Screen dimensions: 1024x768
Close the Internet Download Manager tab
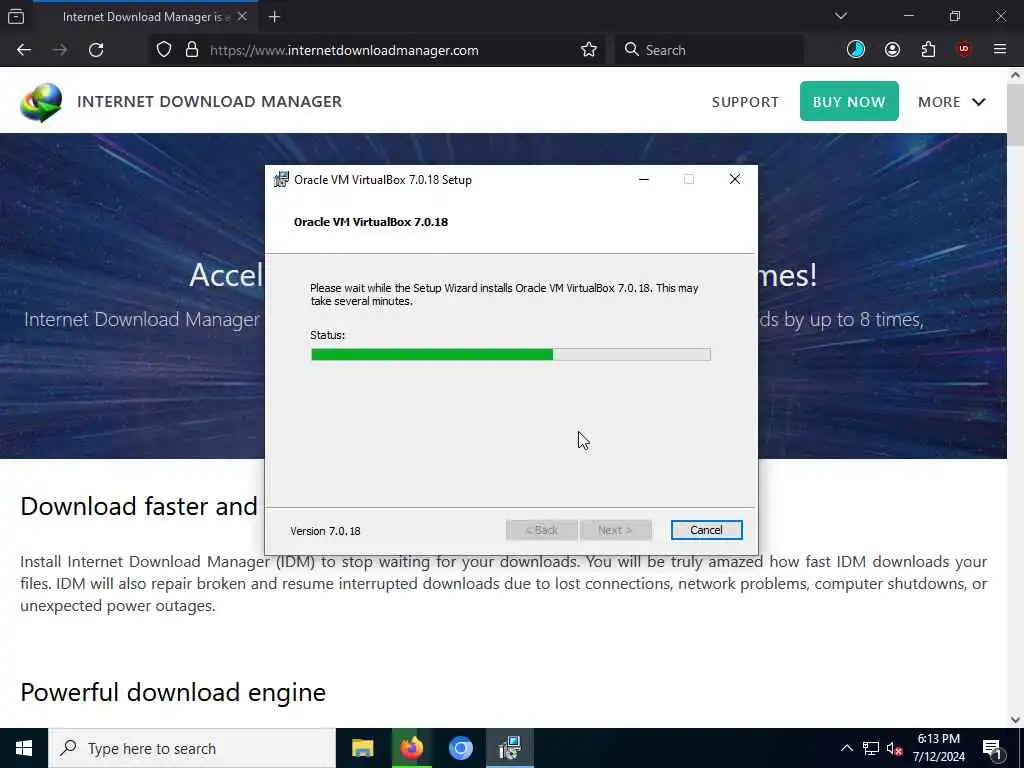[242, 16]
